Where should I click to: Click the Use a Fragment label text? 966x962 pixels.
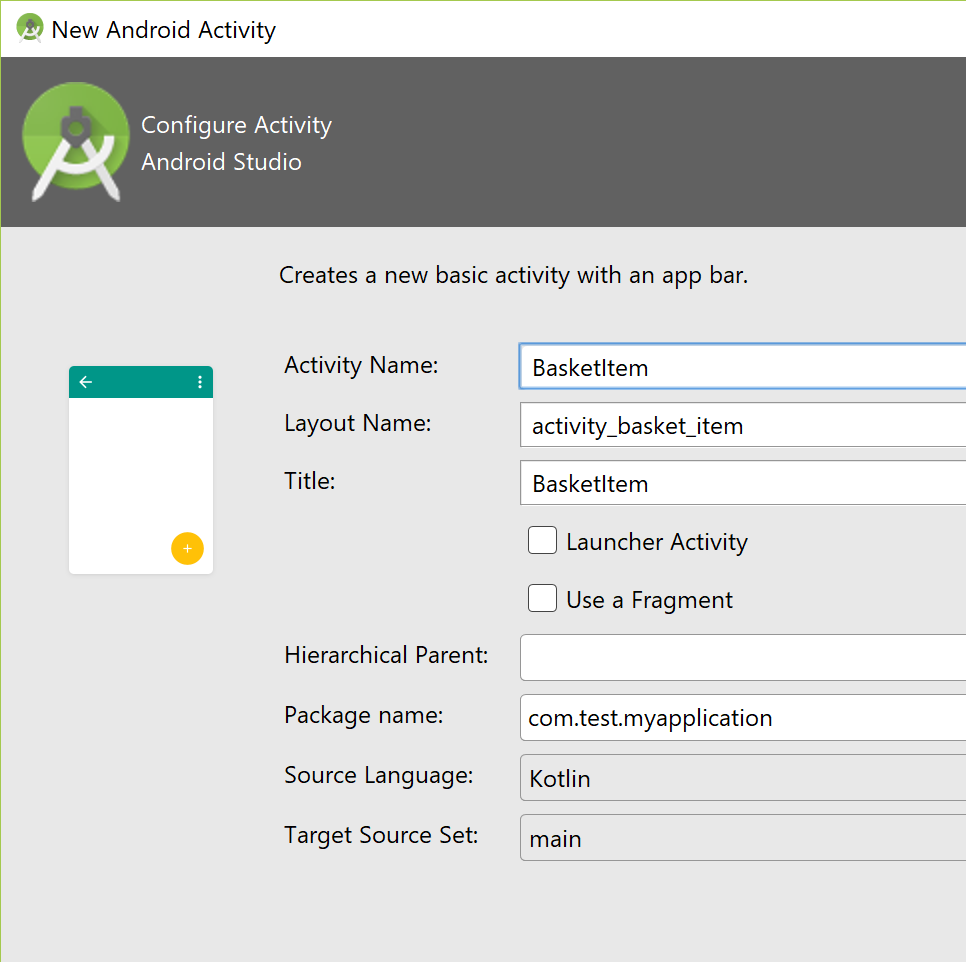coord(649,600)
